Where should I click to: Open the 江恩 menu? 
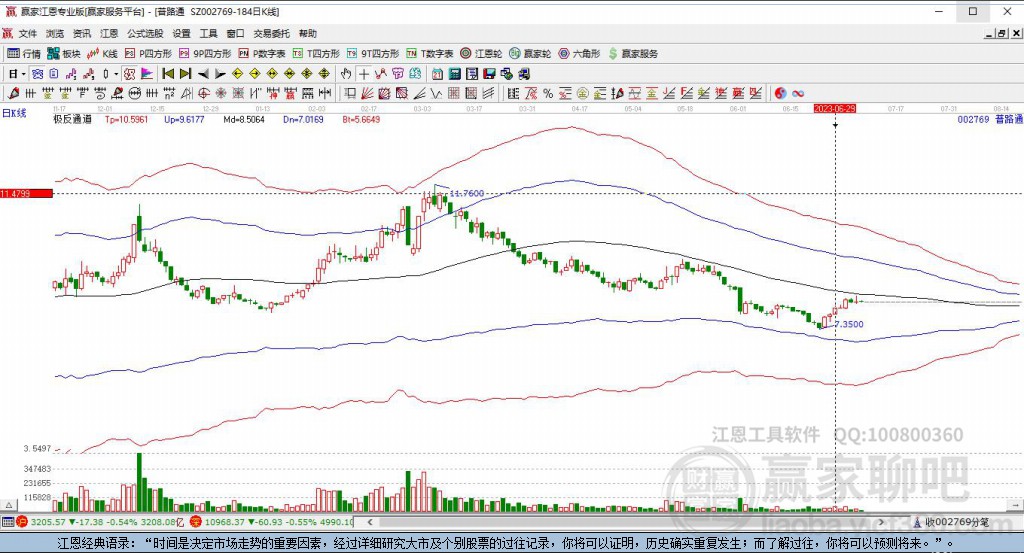coord(109,33)
